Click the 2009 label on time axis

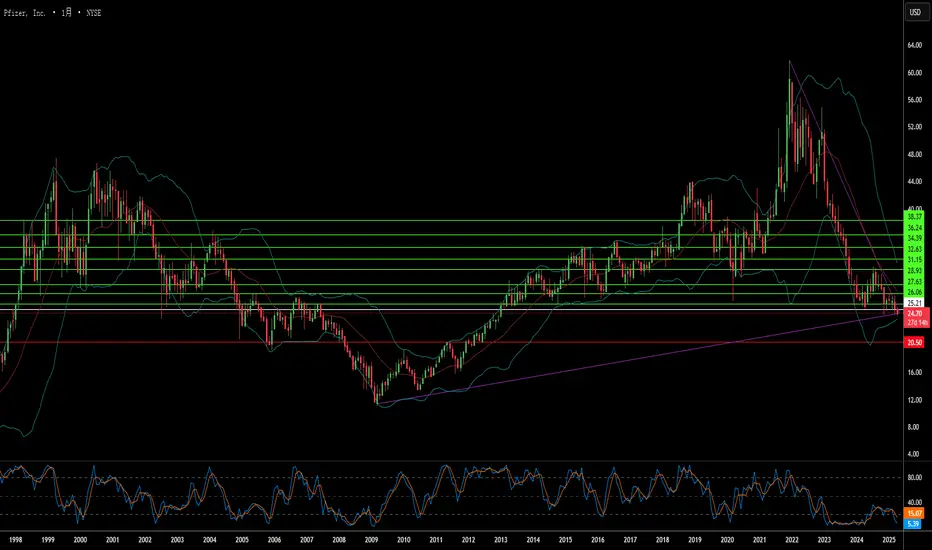(x=371, y=539)
